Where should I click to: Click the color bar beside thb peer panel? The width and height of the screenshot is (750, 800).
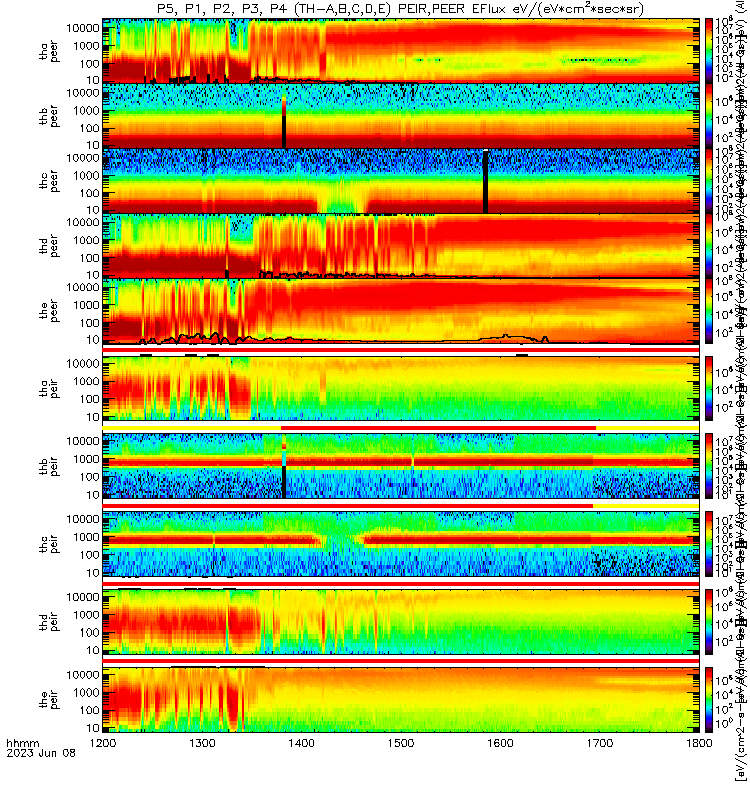709,116
